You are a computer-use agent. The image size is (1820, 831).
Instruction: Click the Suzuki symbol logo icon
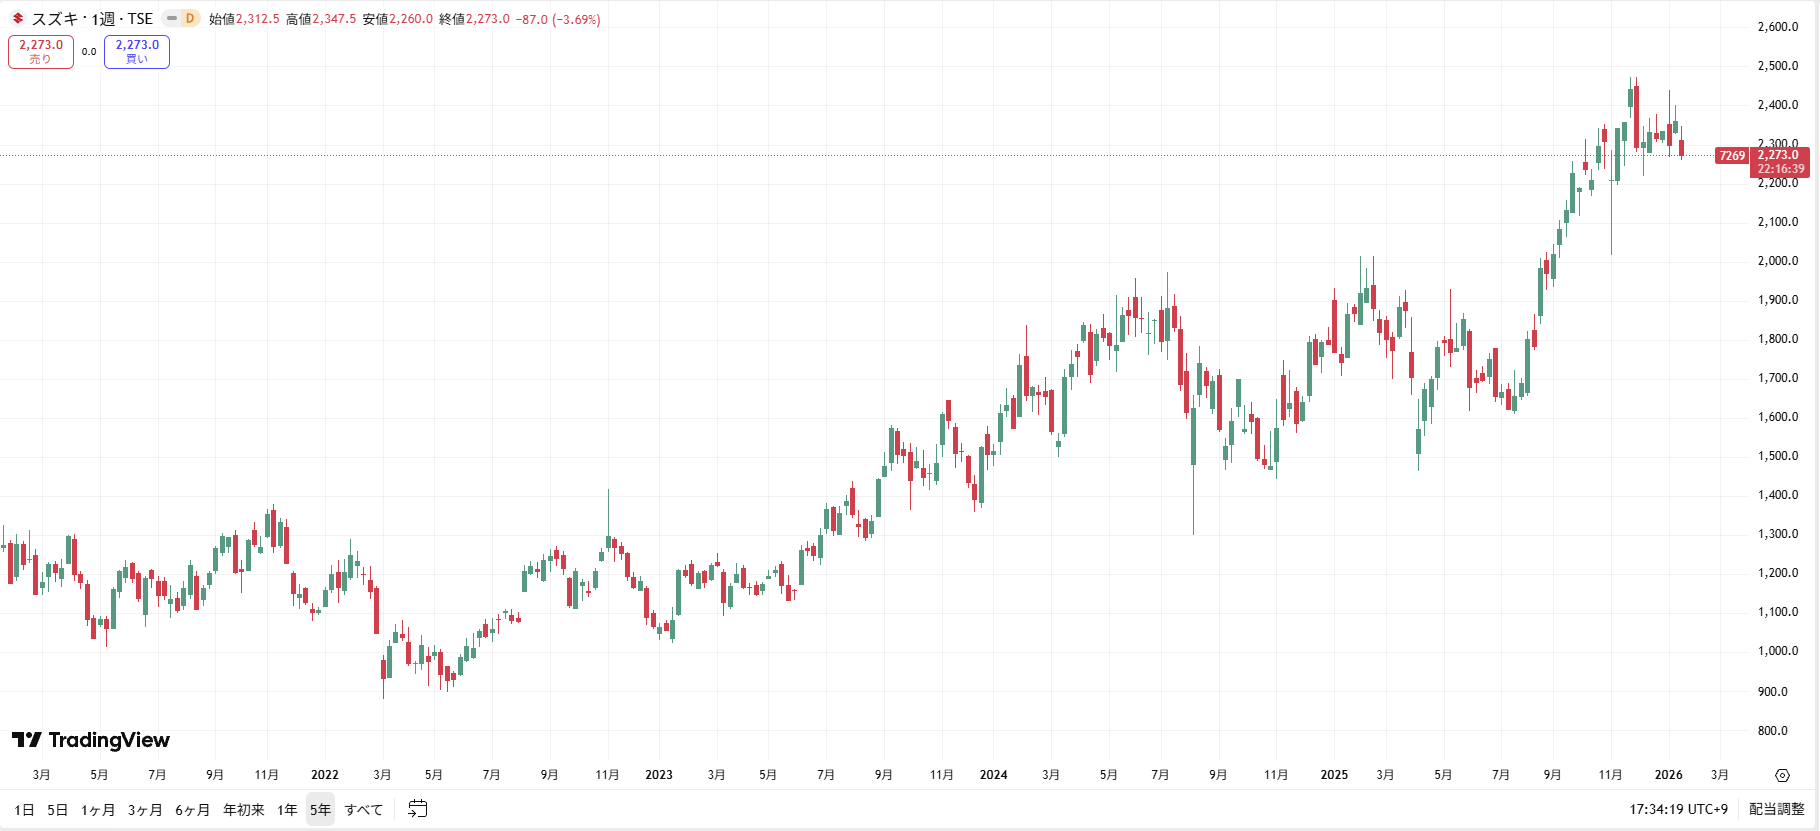(x=18, y=19)
